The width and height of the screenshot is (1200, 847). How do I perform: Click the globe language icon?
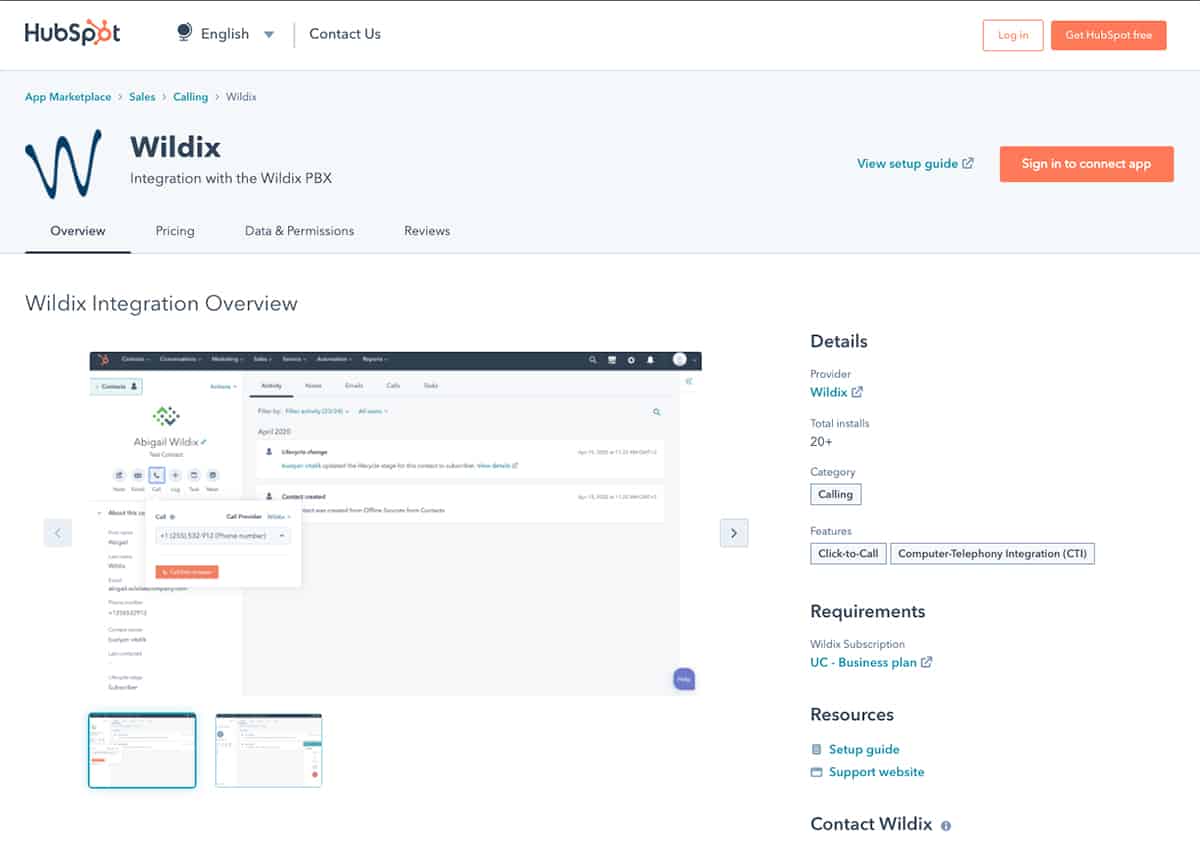(182, 33)
